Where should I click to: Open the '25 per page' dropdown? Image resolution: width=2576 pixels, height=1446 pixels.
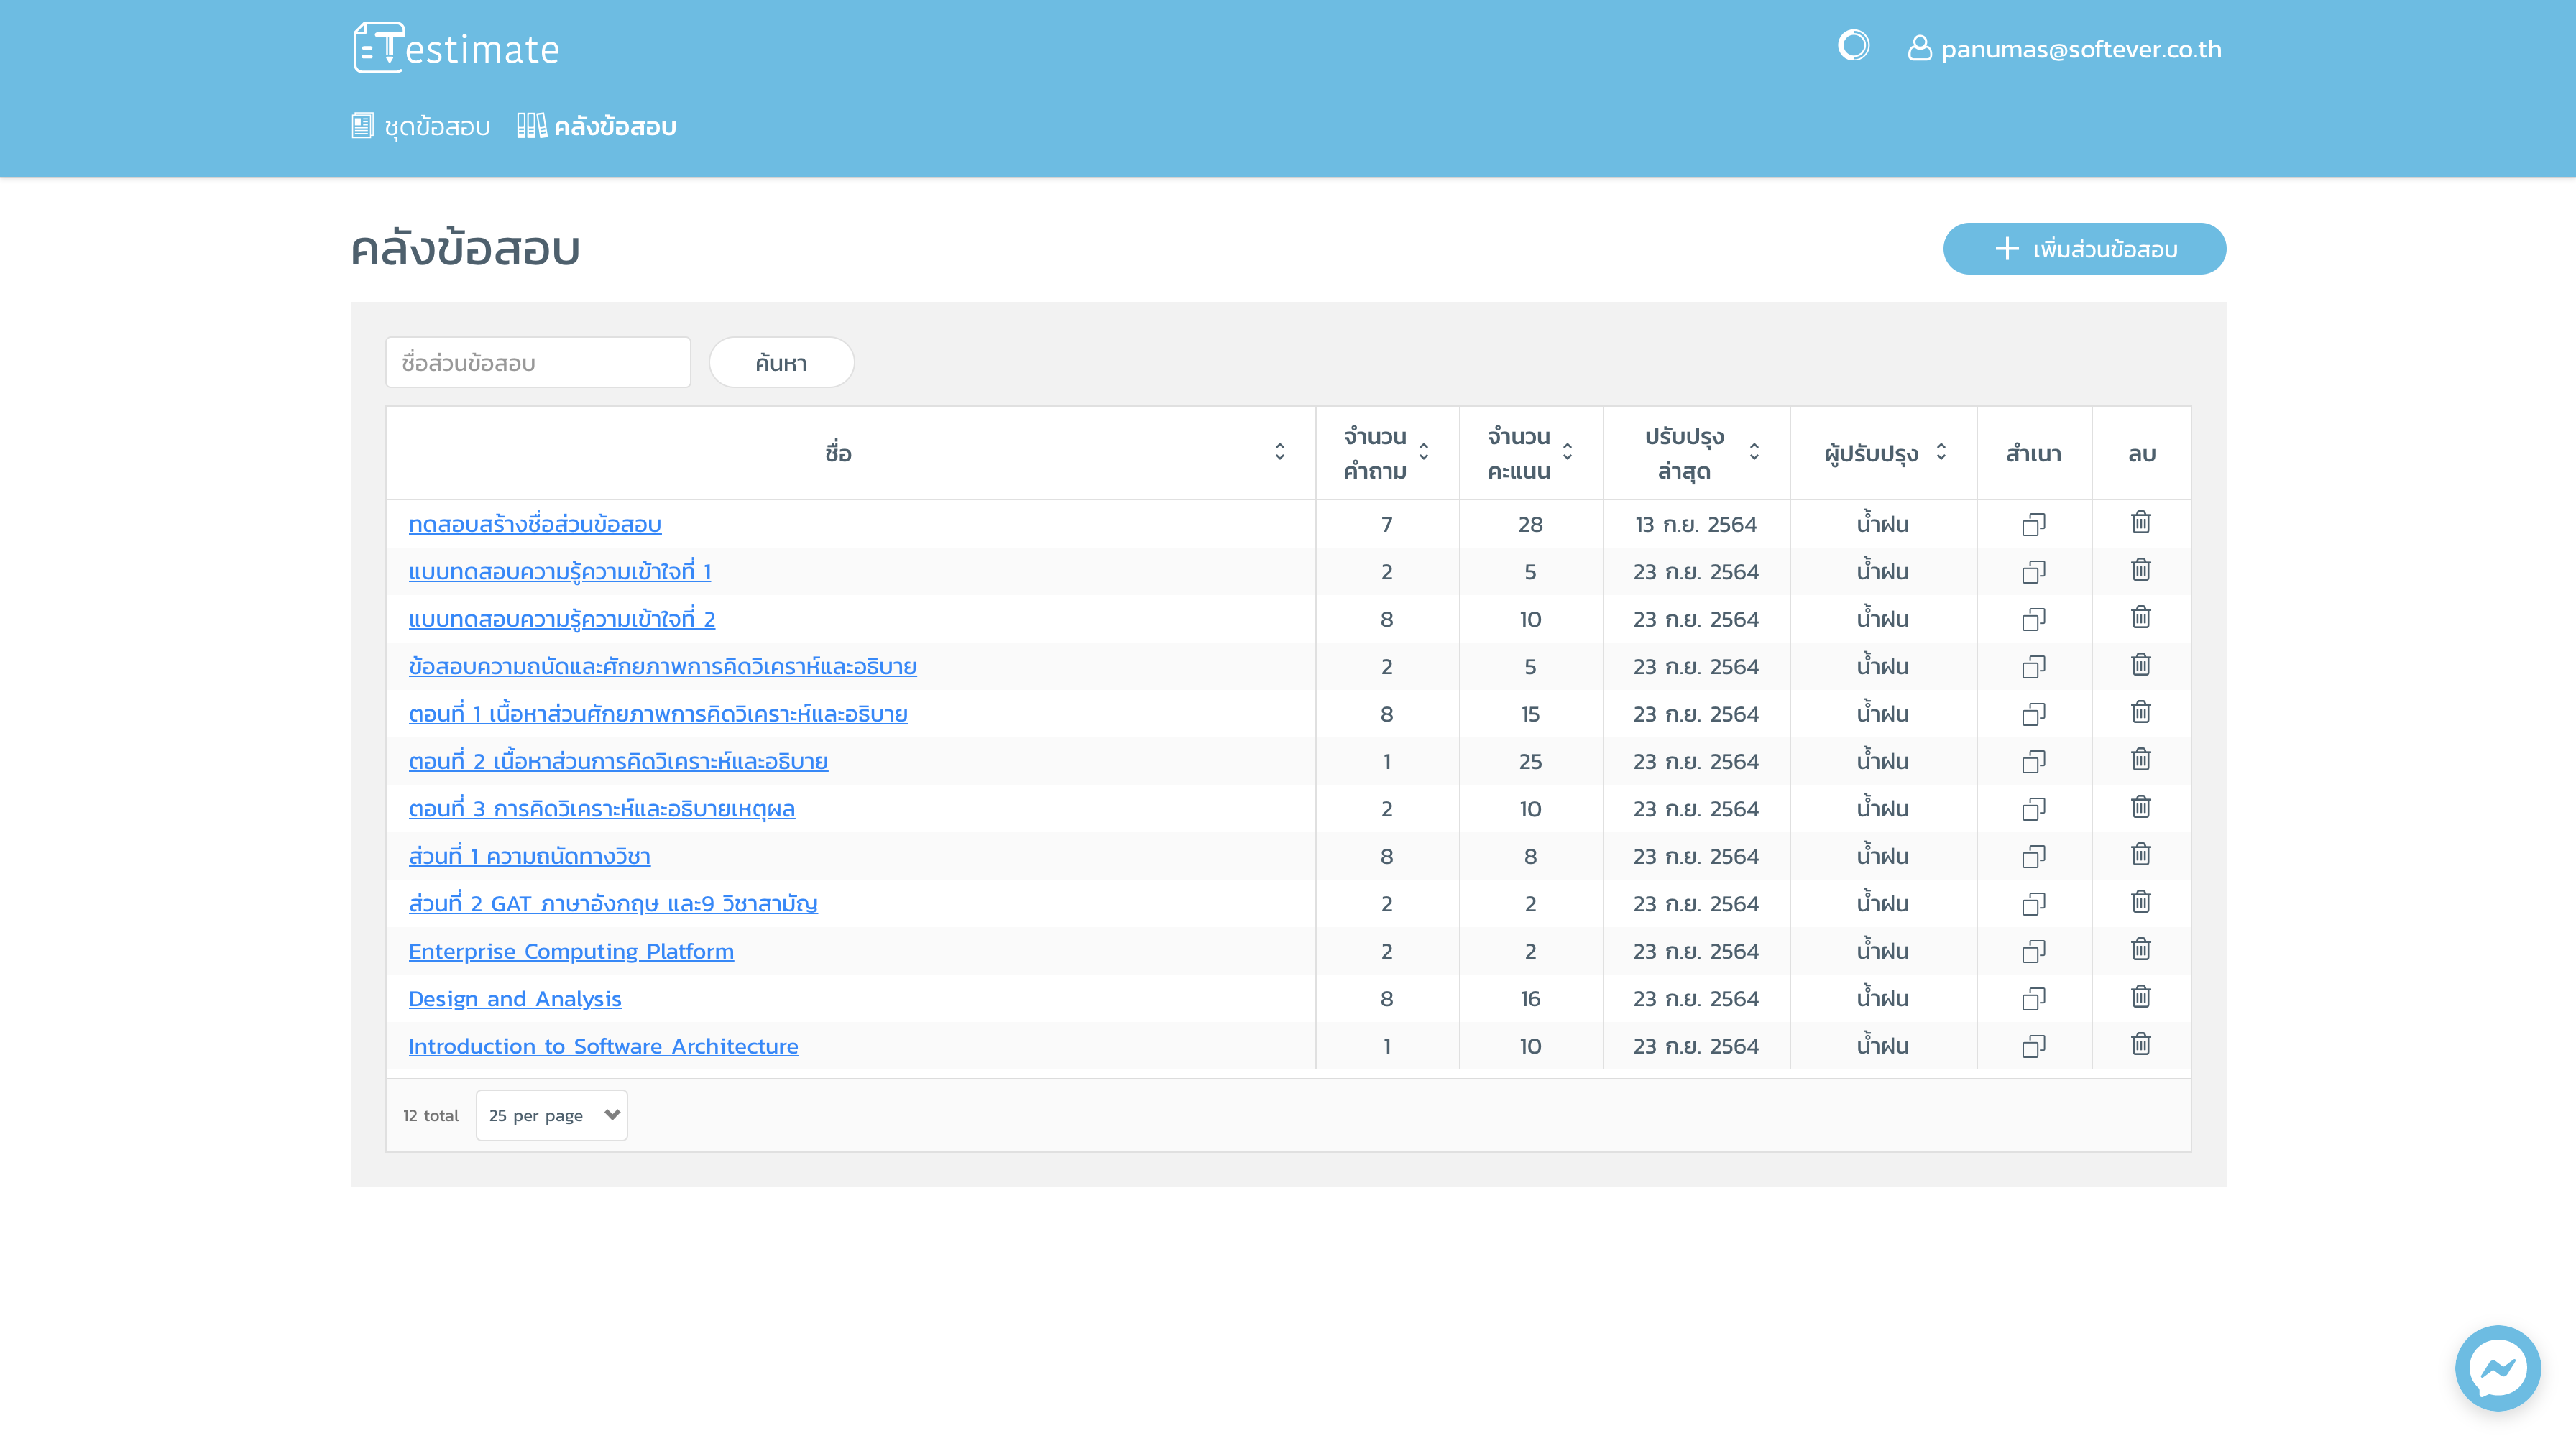click(x=551, y=1115)
